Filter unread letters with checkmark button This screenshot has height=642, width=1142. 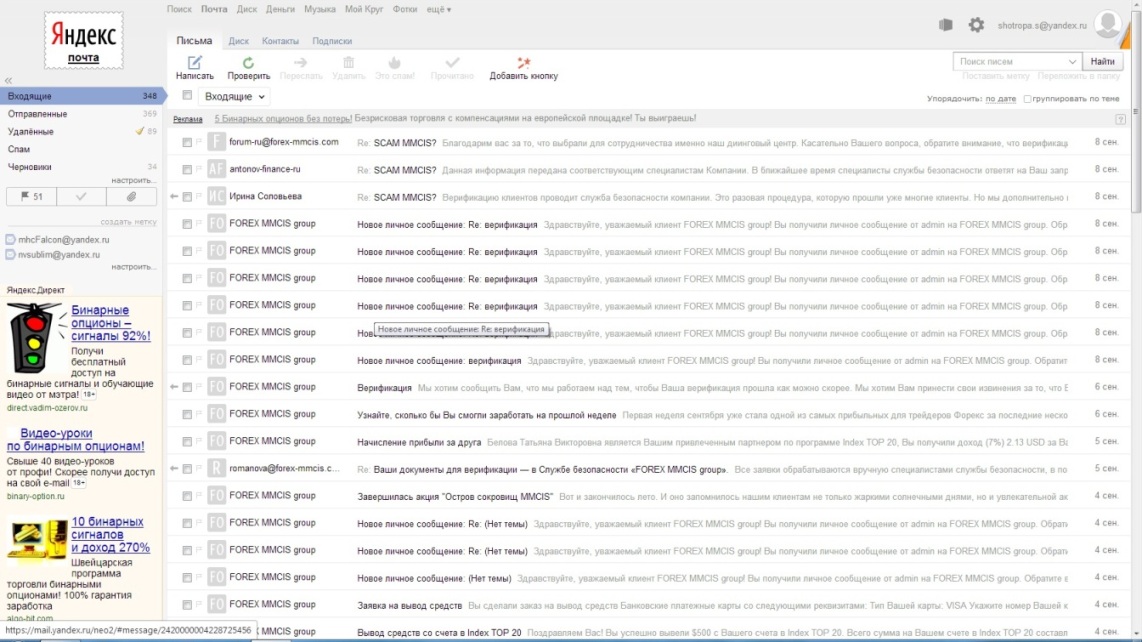(x=81, y=197)
